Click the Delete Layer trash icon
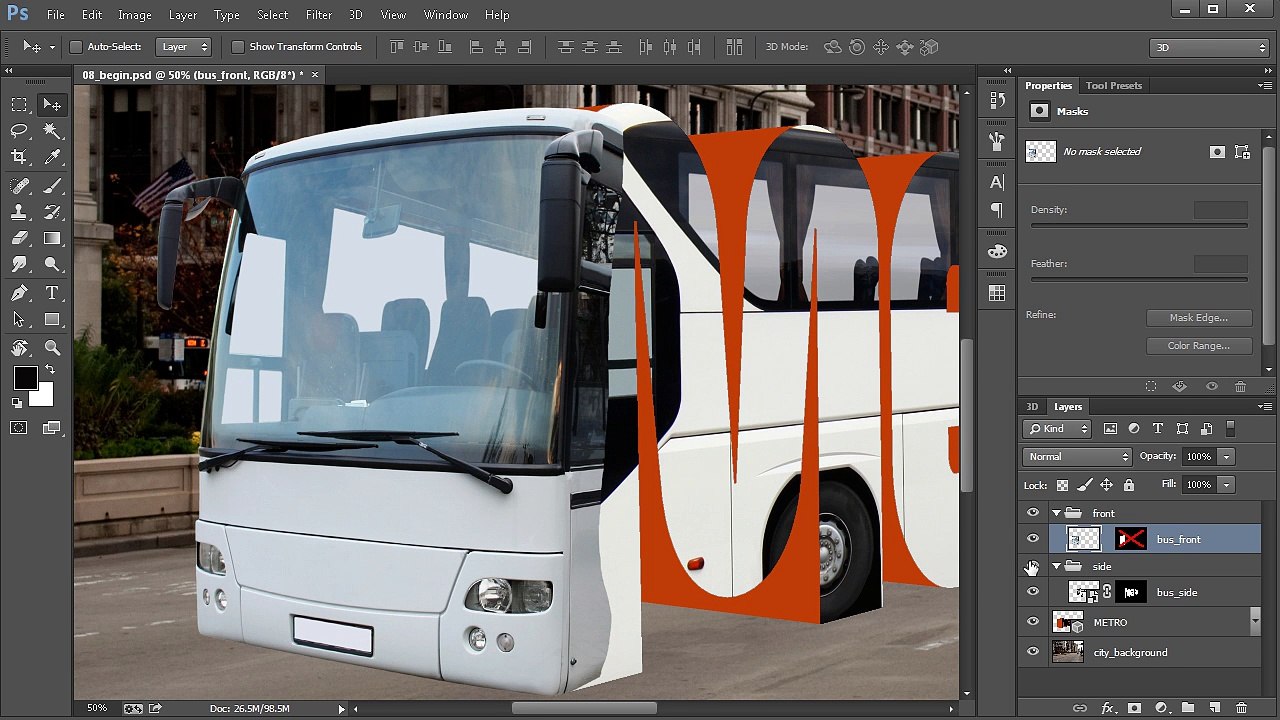Image resolution: width=1280 pixels, height=720 pixels. tap(1241, 708)
